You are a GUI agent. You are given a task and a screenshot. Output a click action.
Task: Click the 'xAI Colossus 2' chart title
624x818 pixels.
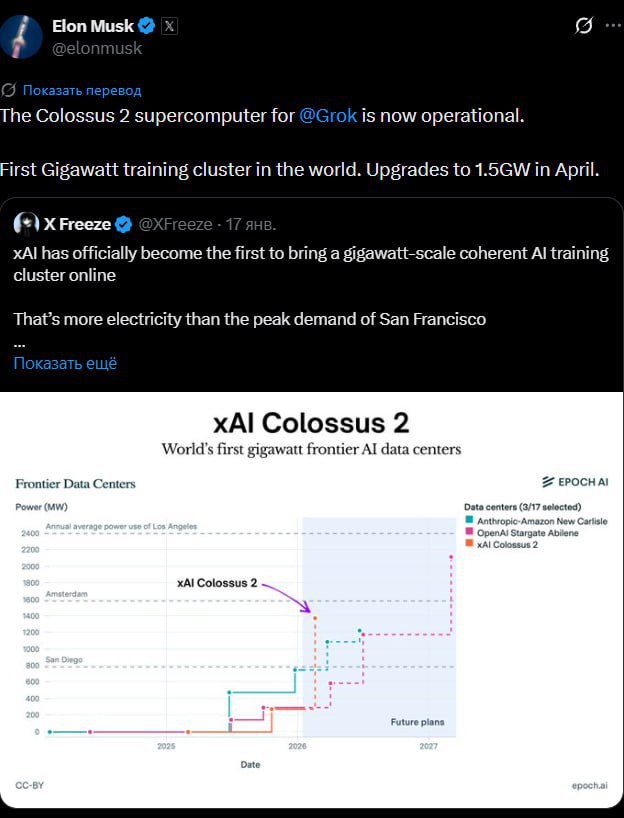tap(311, 422)
